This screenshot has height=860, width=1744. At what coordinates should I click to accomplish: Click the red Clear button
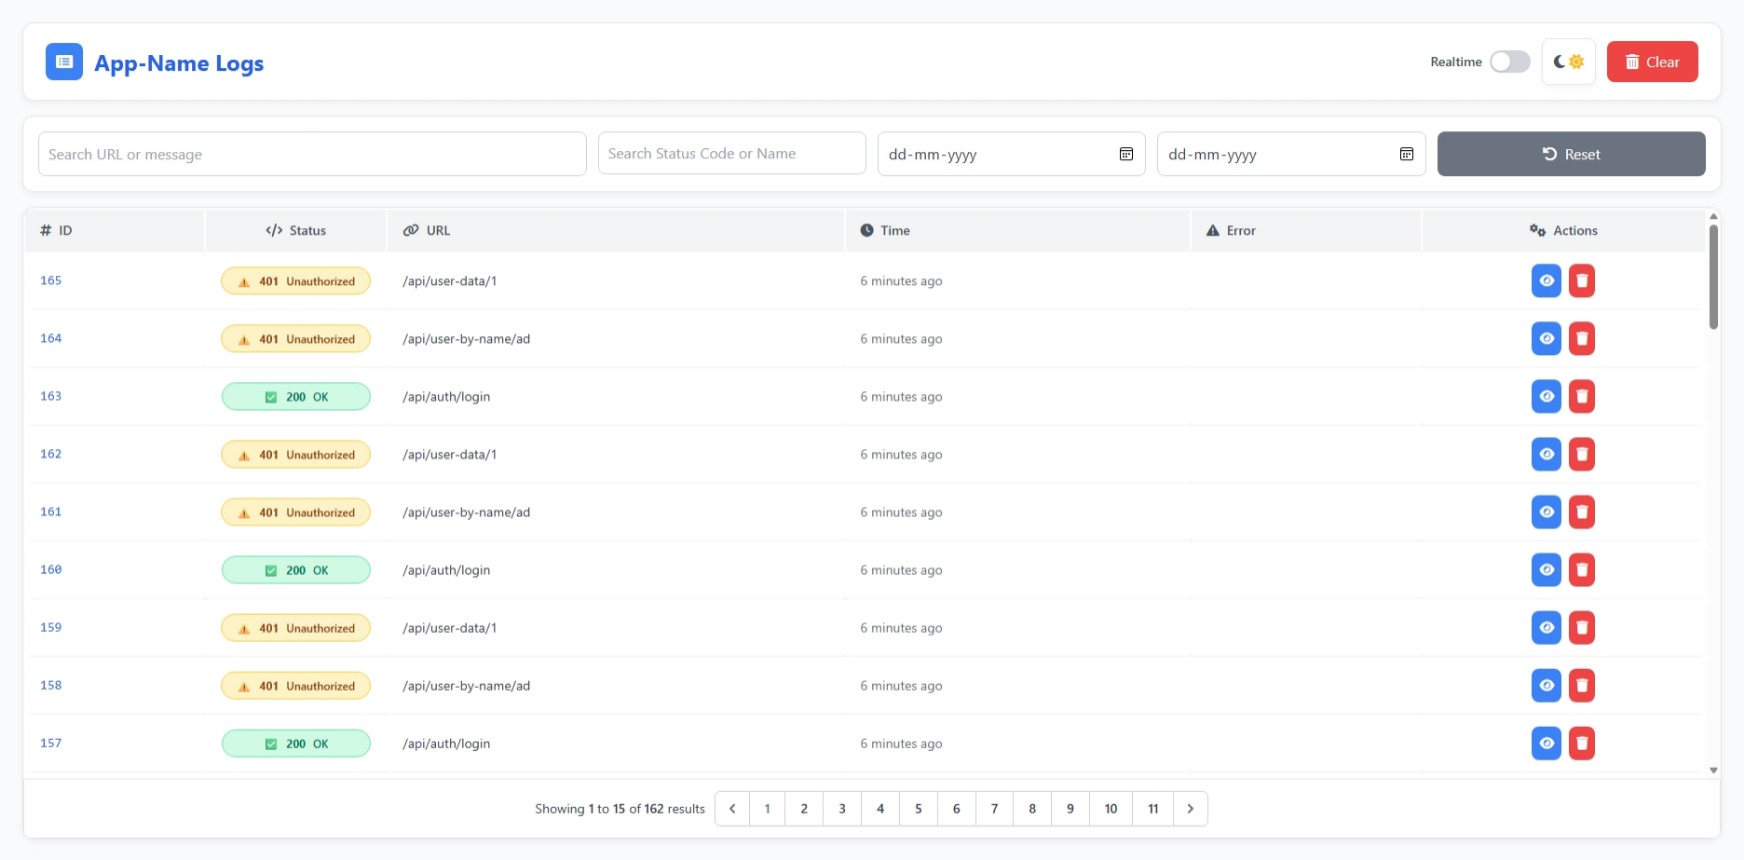[1652, 62]
